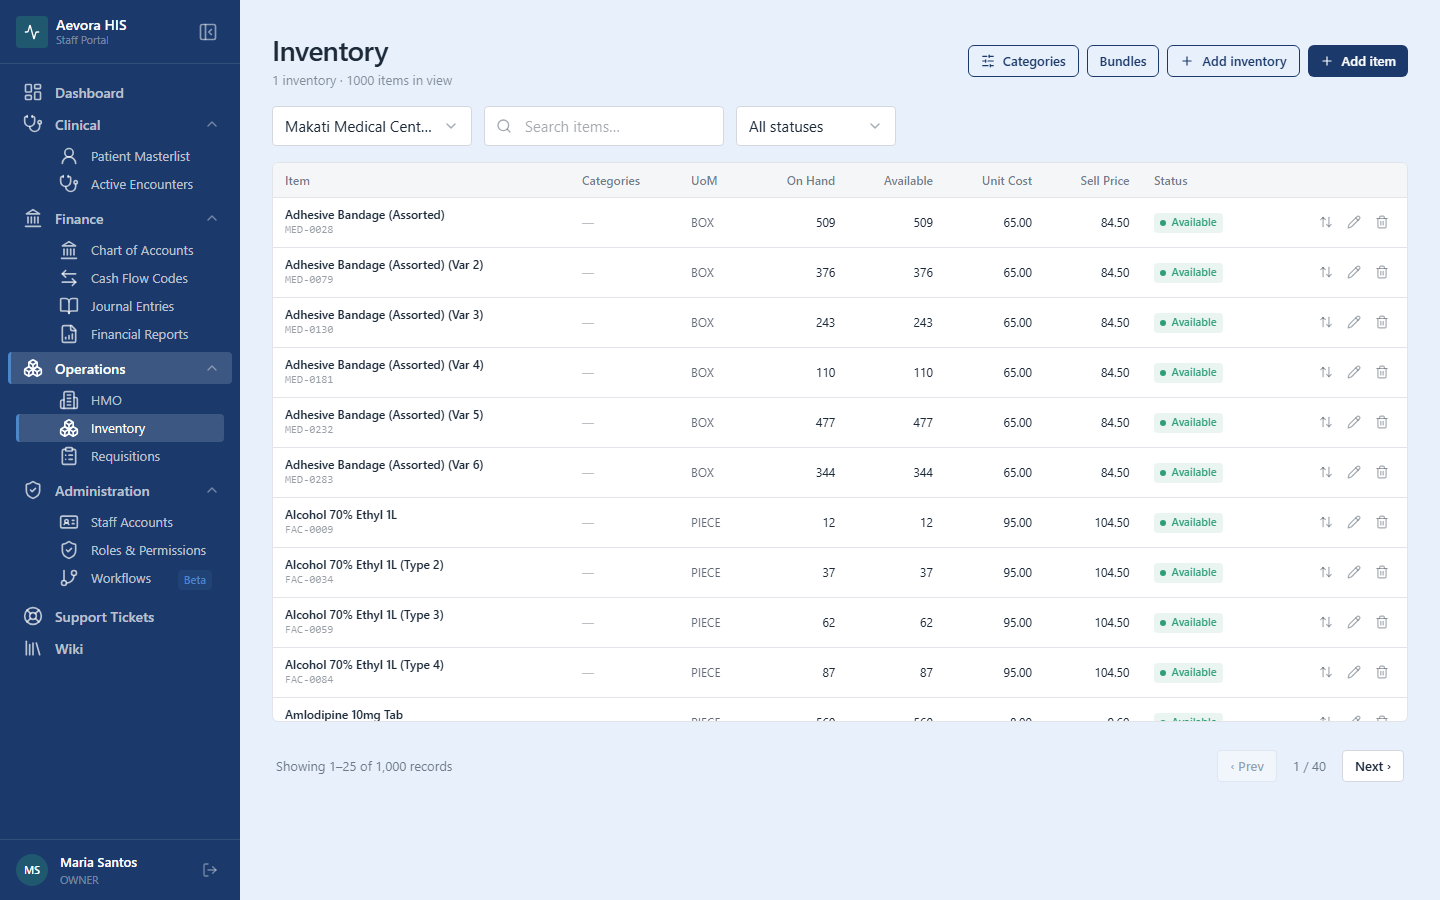1440x900 pixels.
Task: Edit Alcohol 70% Ethyl 1L FAC-0009
Action: tap(1354, 522)
